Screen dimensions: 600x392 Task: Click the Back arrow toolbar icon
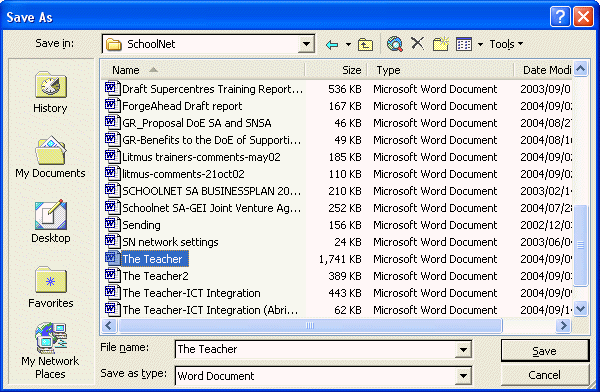coord(332,45)
